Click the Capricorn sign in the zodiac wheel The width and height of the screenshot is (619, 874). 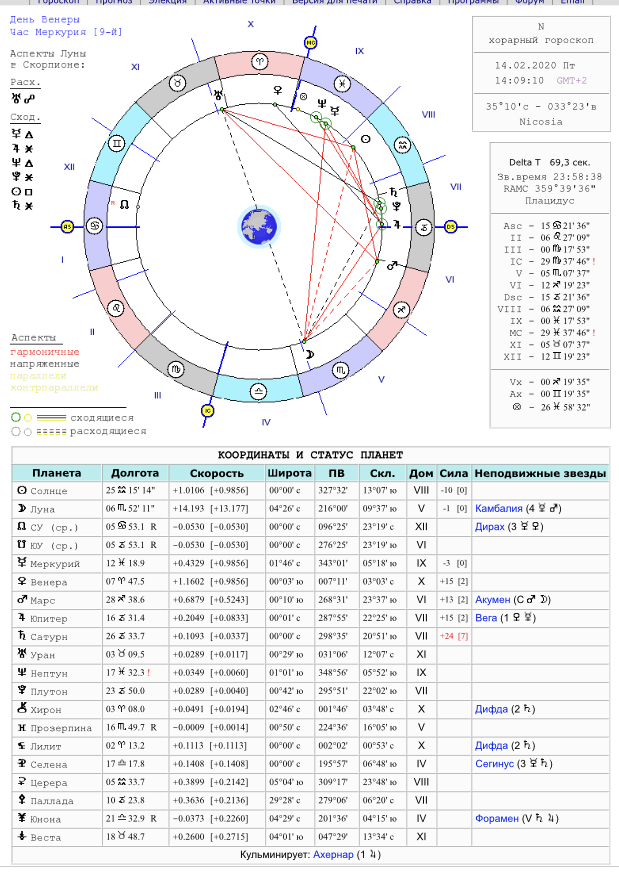pos(425,227)
